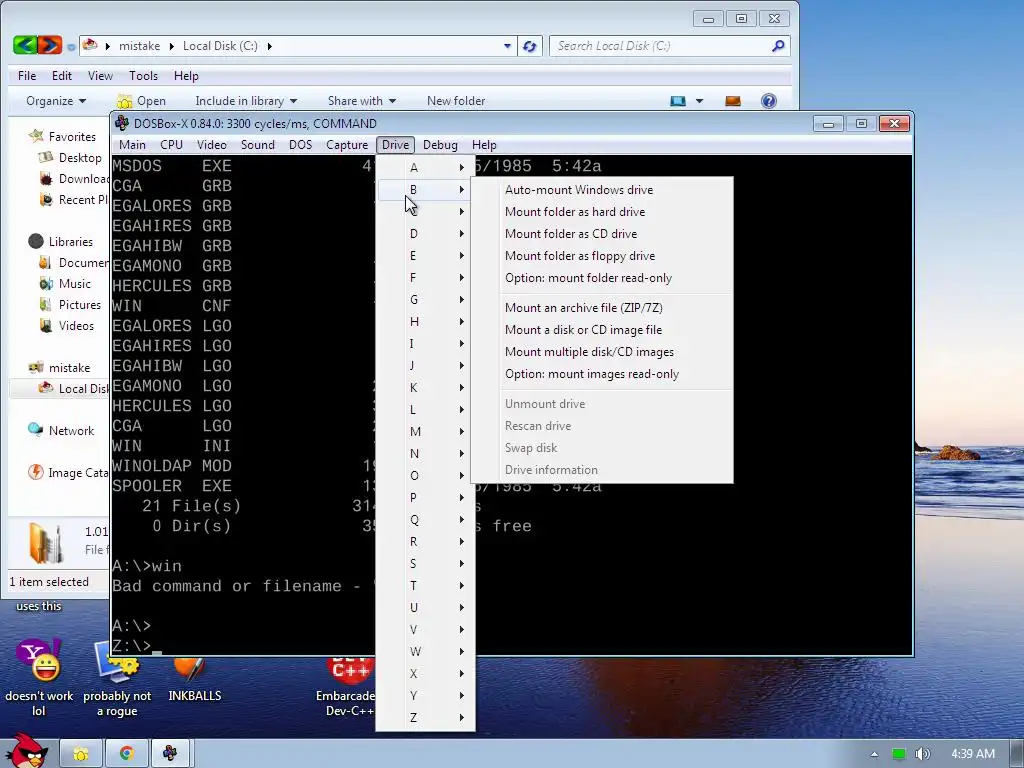Open the Explorer View menu

point(100,76)
